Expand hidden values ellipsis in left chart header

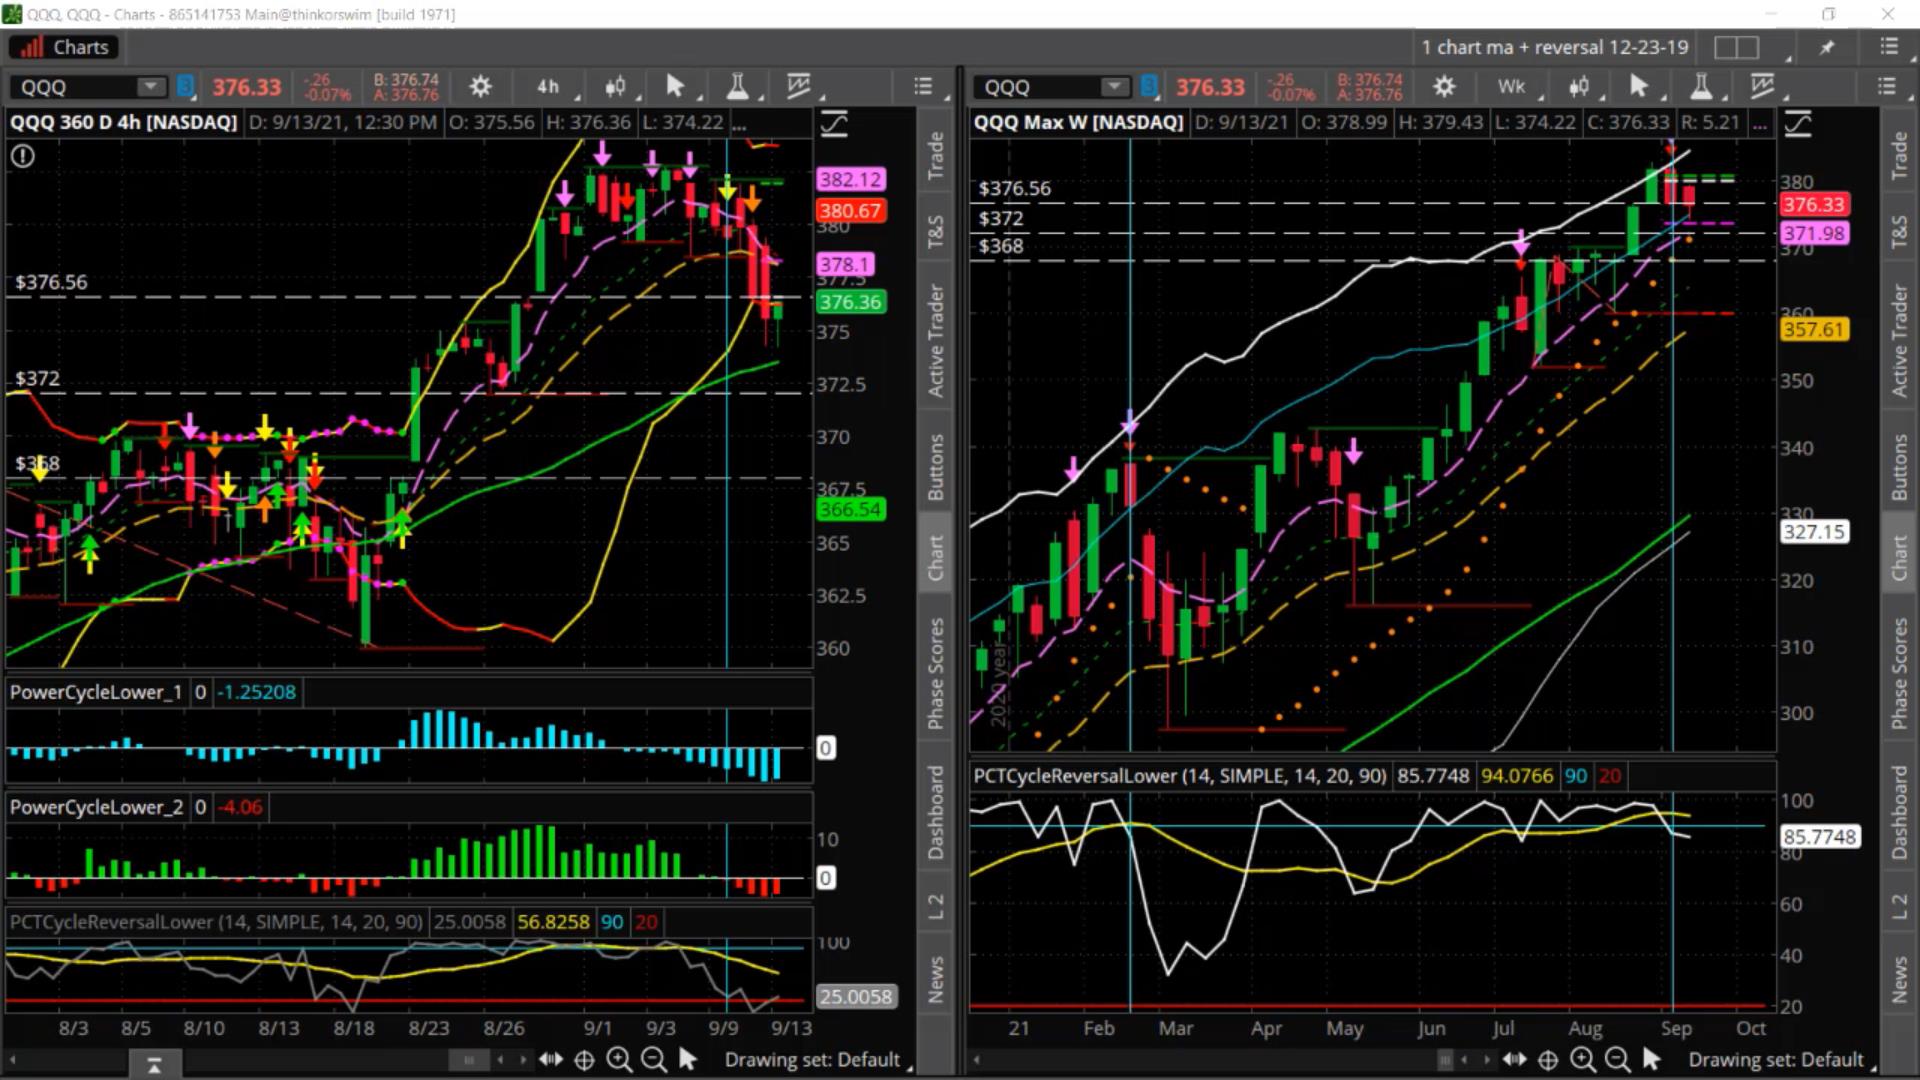[739, 123]
